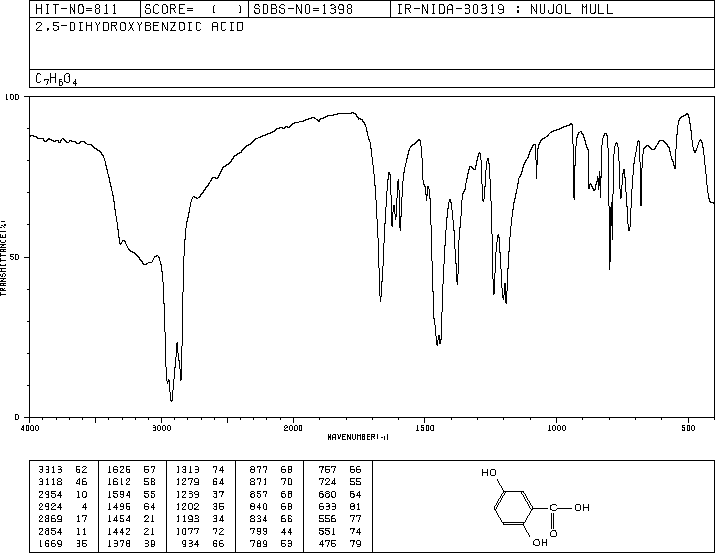Choose the 834 wavenumber cell
Screen dimensions: 715x553
click(x=259, y=519)
